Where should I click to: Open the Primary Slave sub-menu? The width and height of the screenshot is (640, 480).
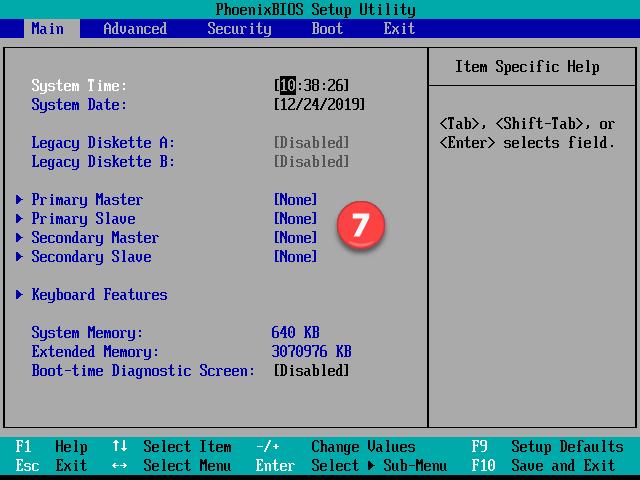(x=83, y=219)
